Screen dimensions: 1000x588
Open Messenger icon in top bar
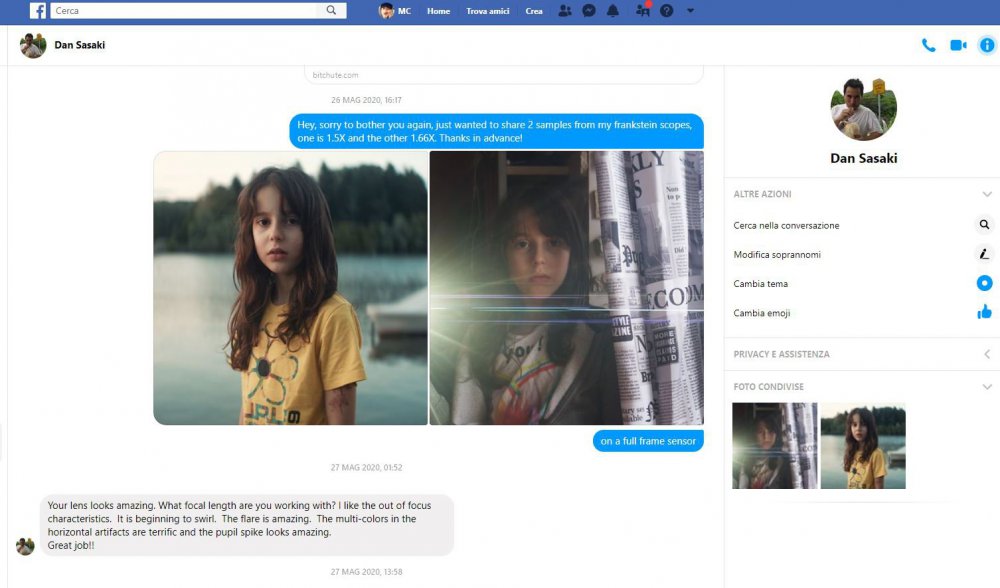click(590, 11)
